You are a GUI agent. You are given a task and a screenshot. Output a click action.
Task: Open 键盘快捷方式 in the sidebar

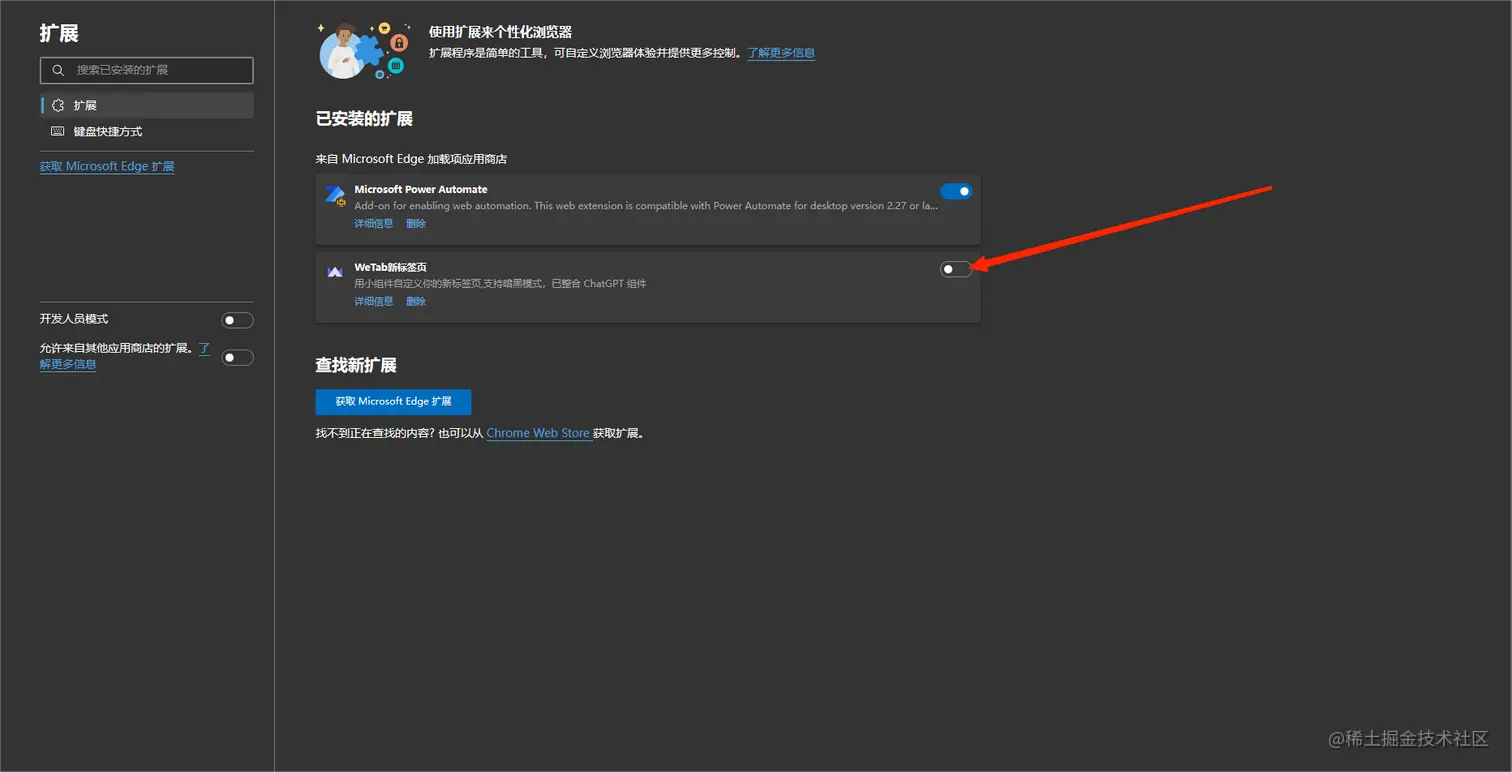(147, 132)
